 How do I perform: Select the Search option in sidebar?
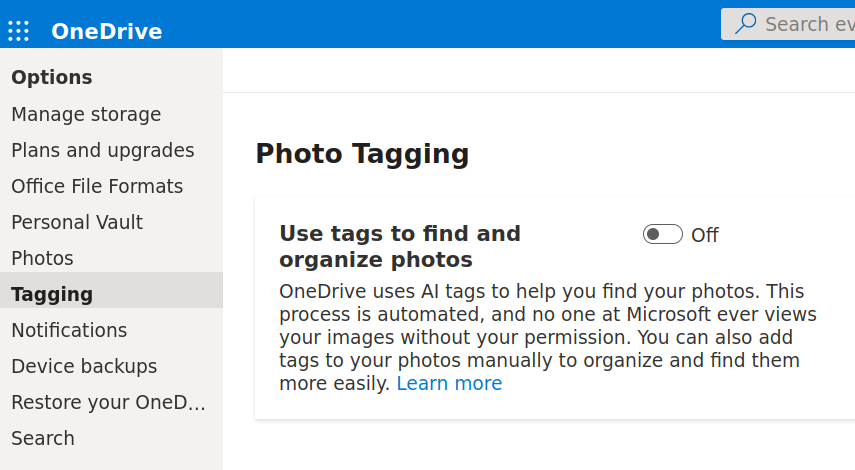click(x=43, y=438)
